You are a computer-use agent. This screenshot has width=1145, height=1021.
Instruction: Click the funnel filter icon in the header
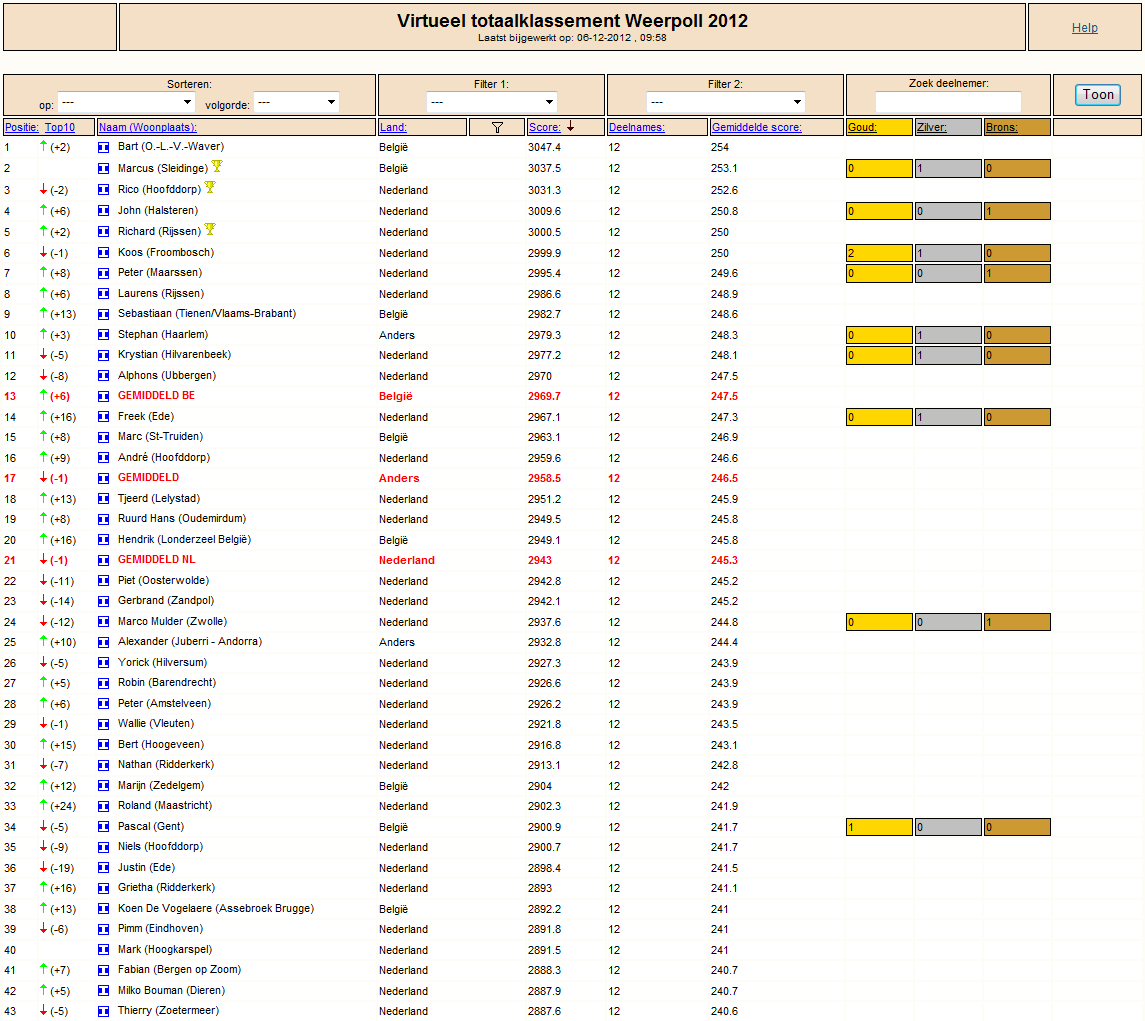pos(497,127)
